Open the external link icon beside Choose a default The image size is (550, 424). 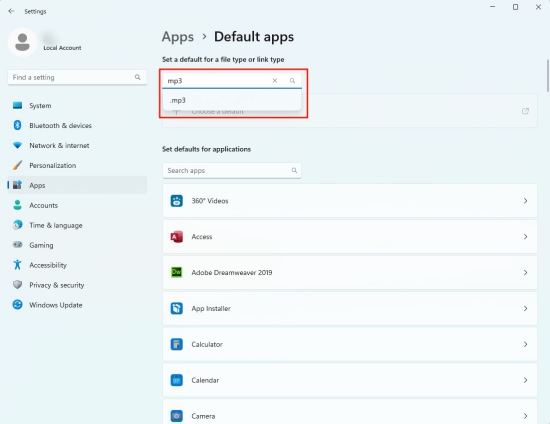click(525, 111)
